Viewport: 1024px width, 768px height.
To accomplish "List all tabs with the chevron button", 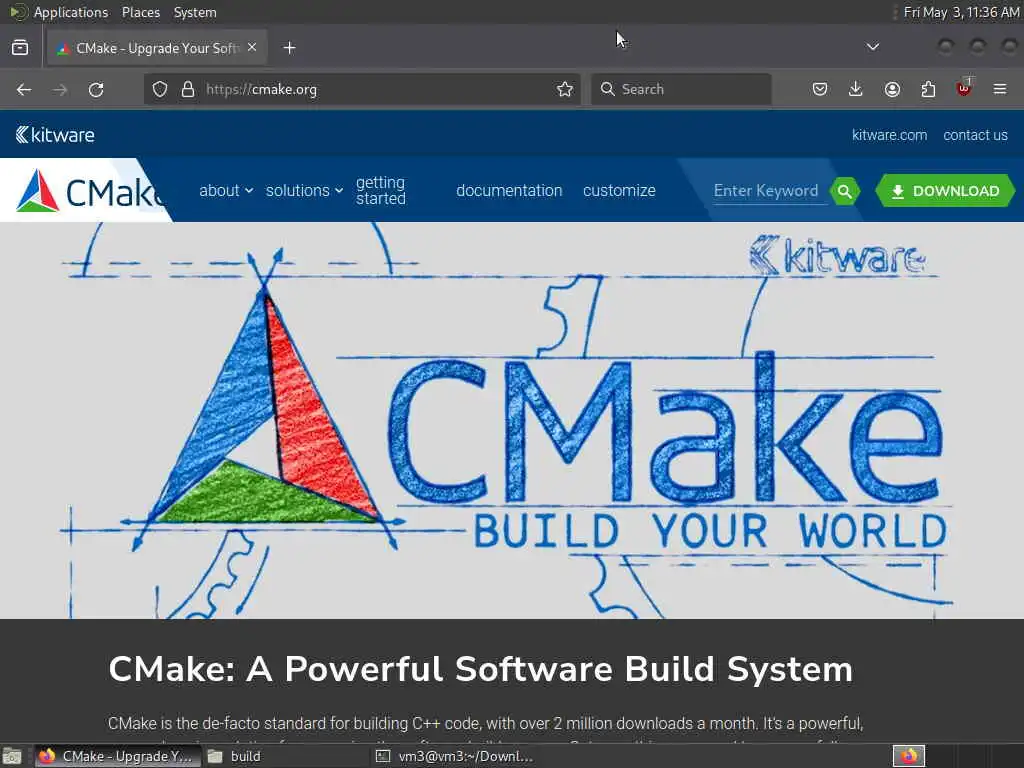I will coord(872,47).
